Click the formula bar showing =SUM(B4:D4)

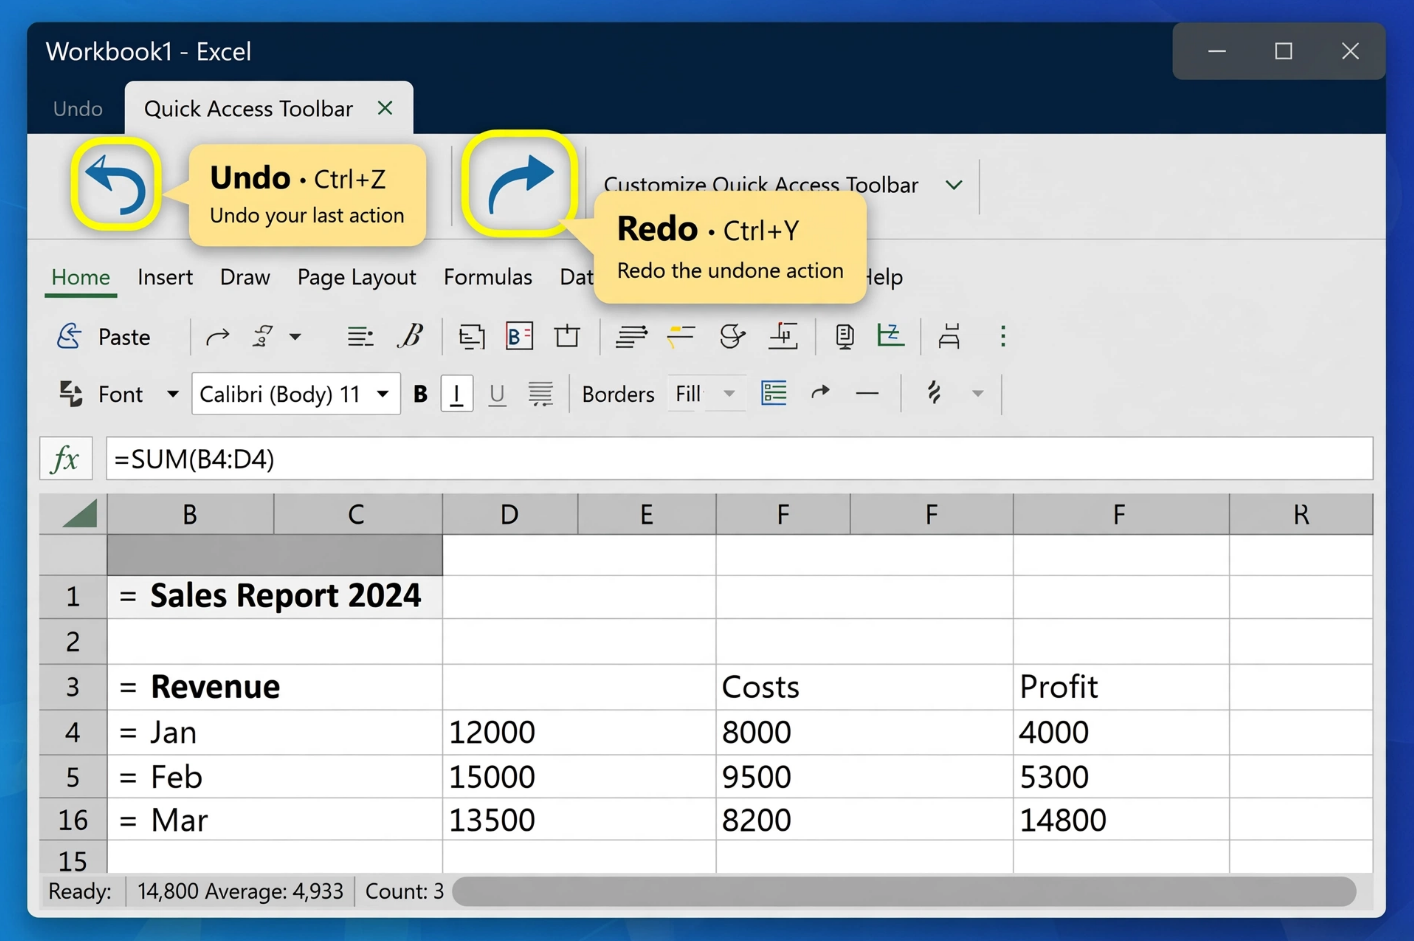pos(739,459)
